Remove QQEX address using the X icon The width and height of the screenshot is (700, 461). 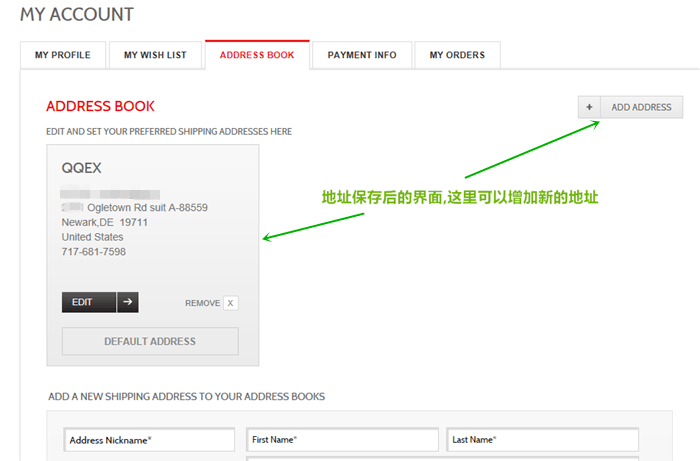pyautogui.click(x=230, y=303)
